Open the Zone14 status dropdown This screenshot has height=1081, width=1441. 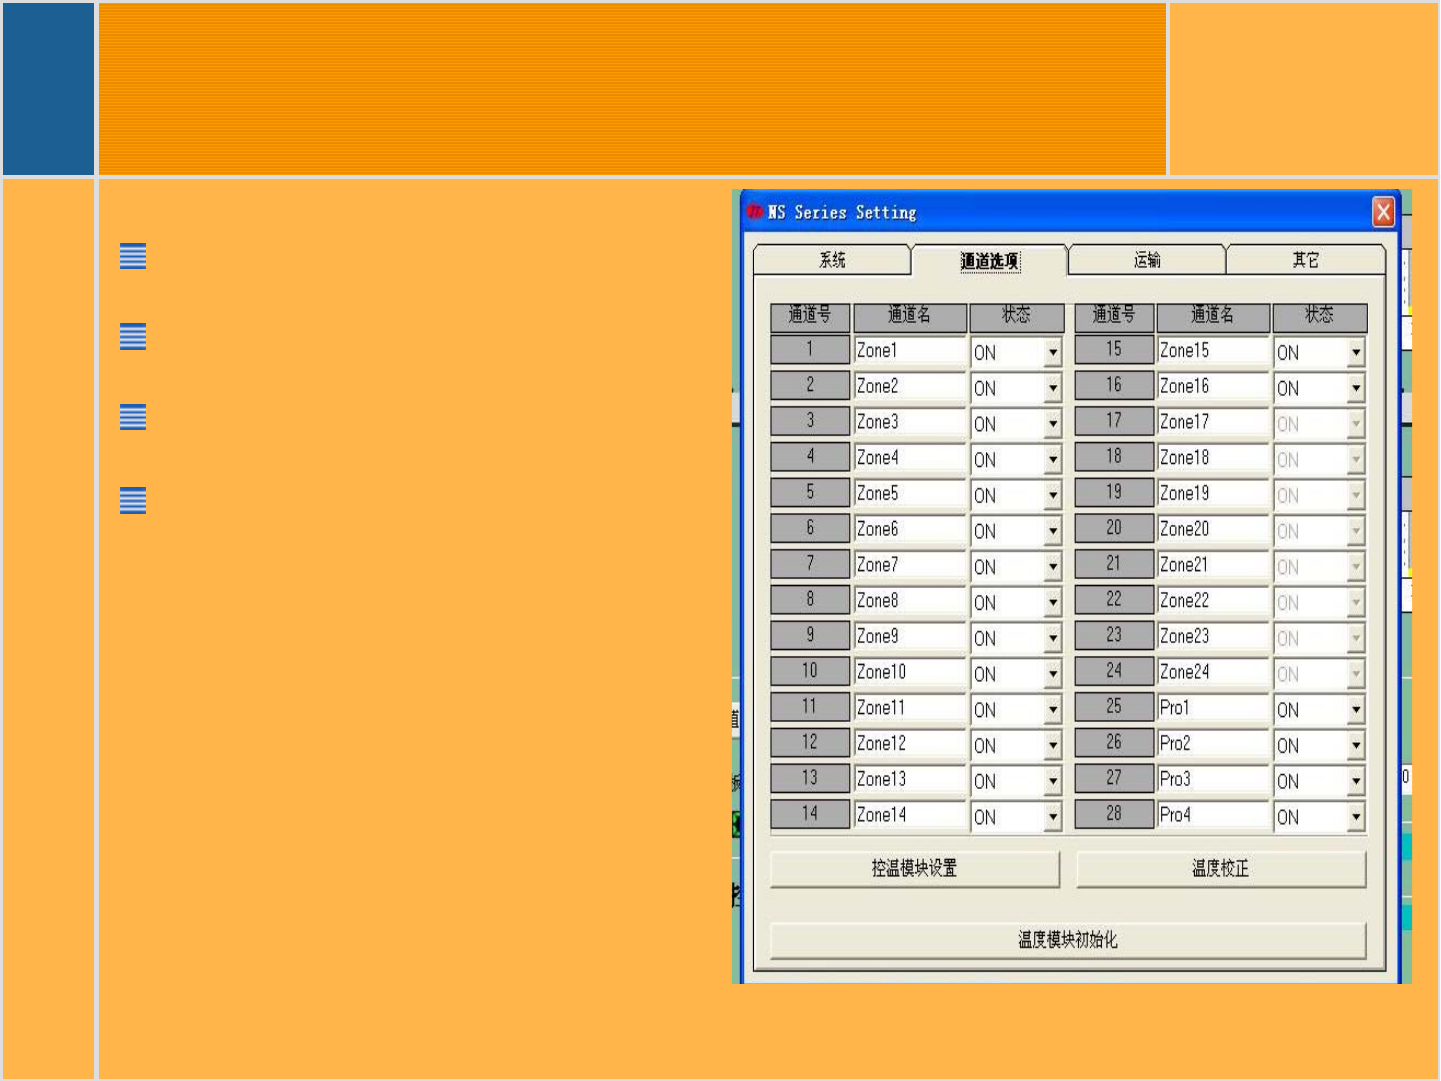point(1052,817)
